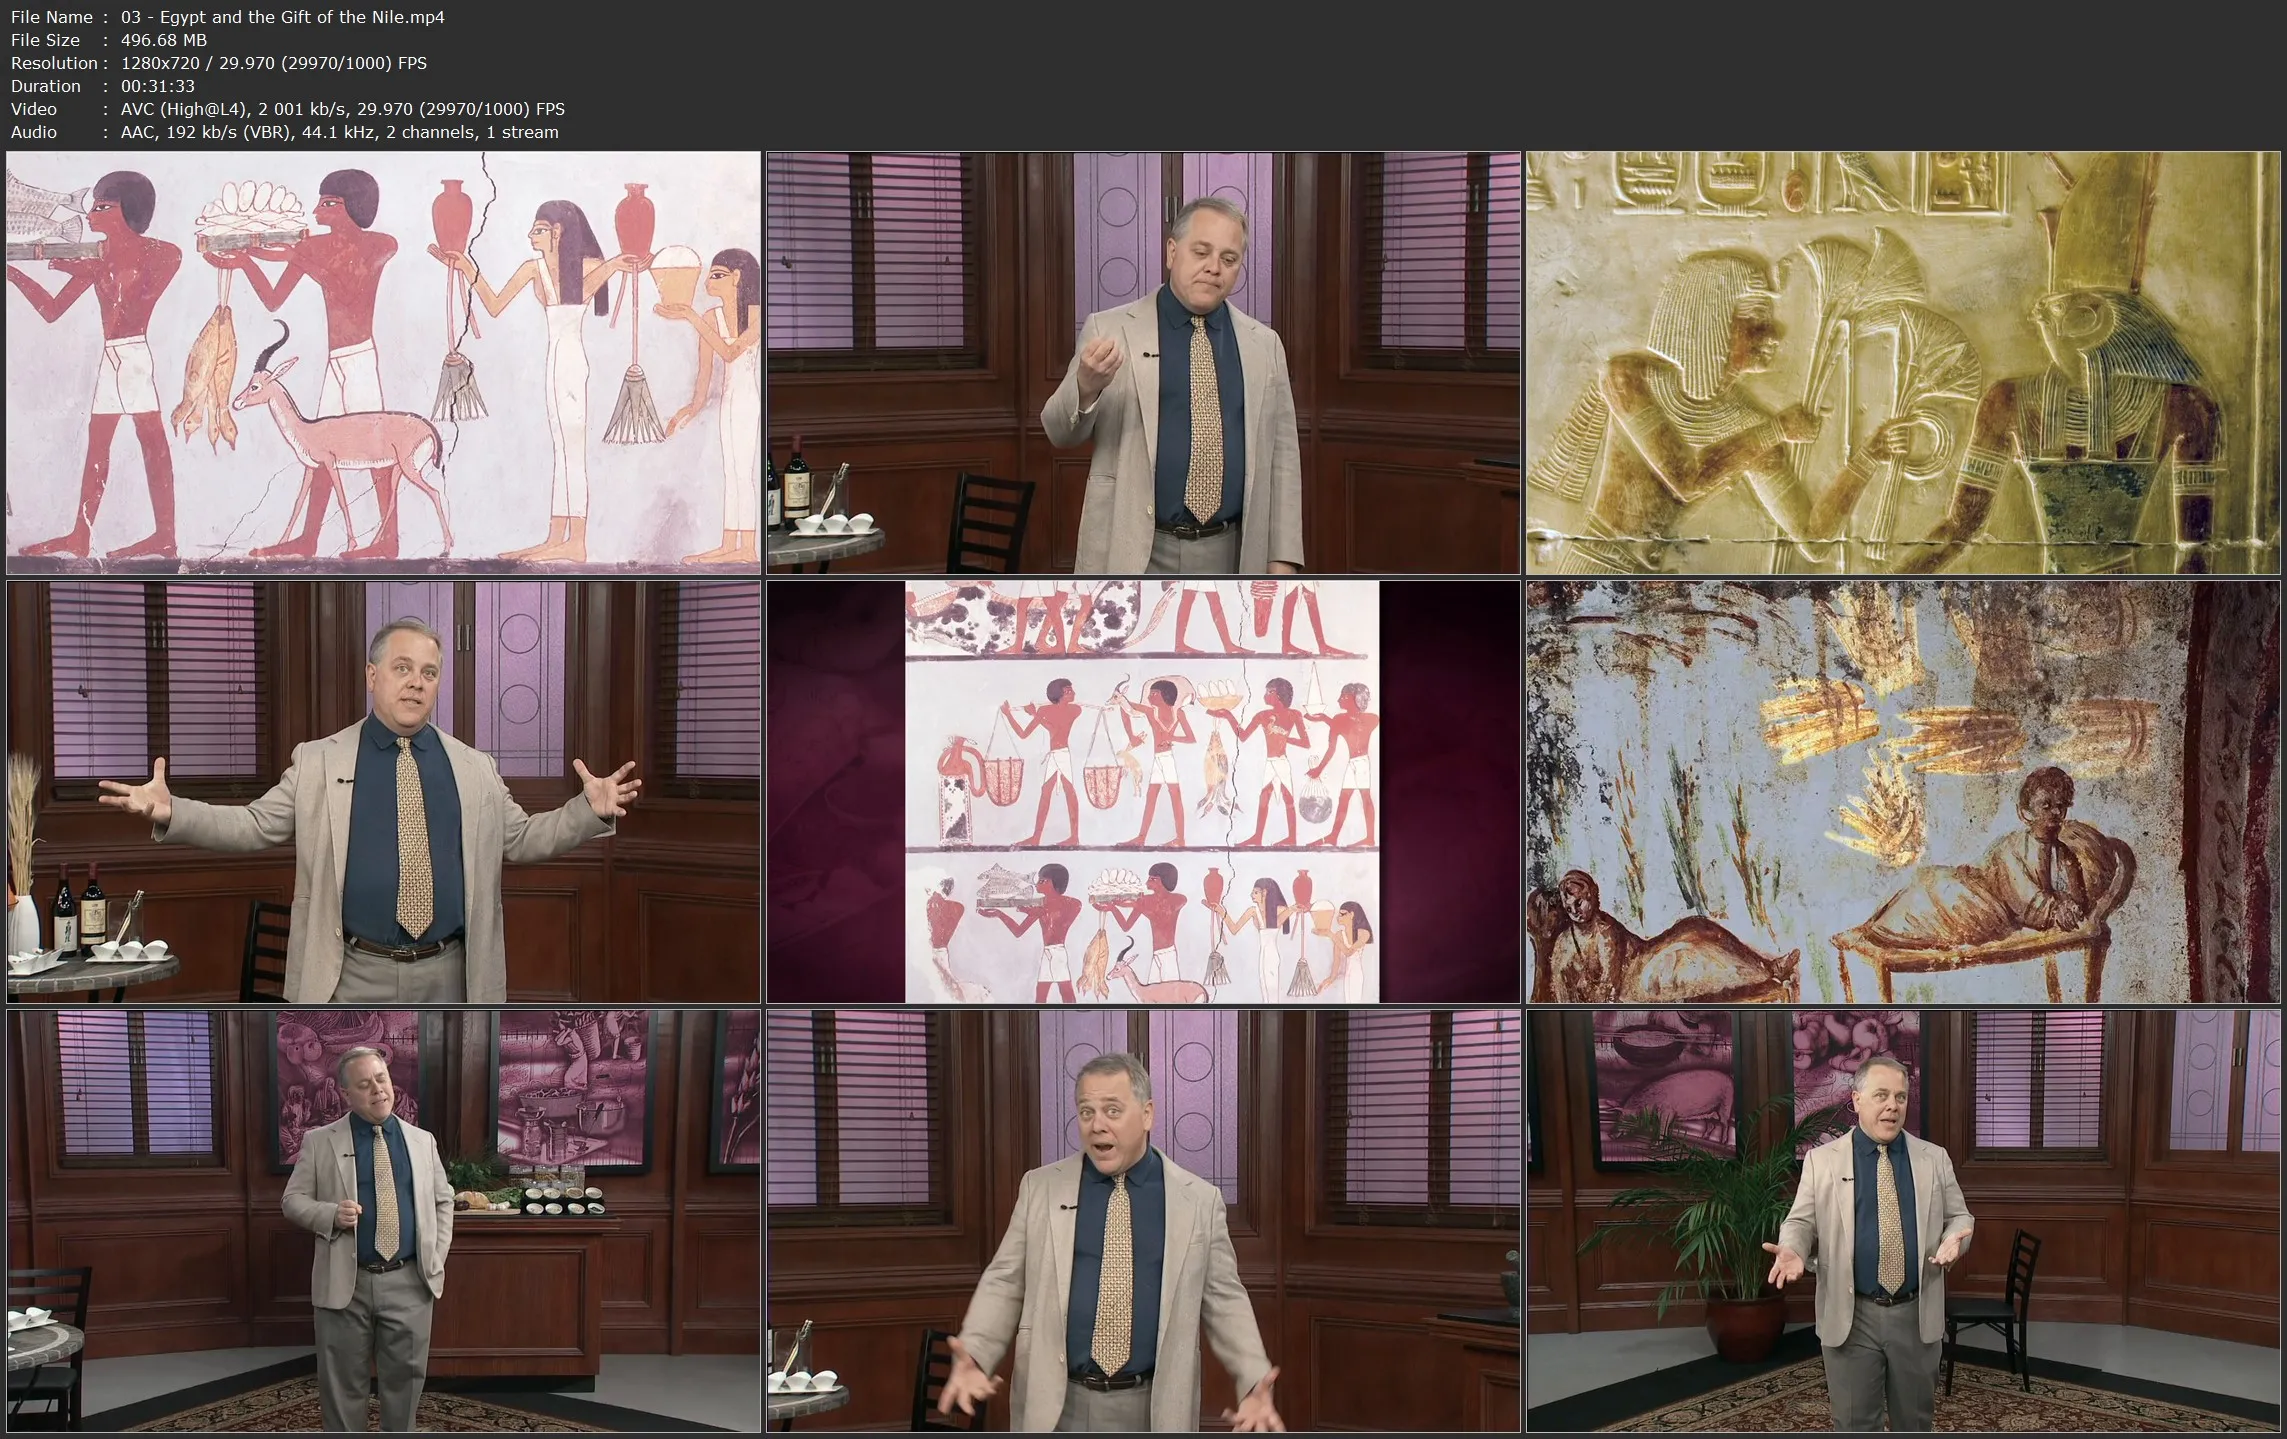Click video info line starting 'AVC (High@L4)'
Viewport: 2287px width, 1439px height.
tap(343, 109)
